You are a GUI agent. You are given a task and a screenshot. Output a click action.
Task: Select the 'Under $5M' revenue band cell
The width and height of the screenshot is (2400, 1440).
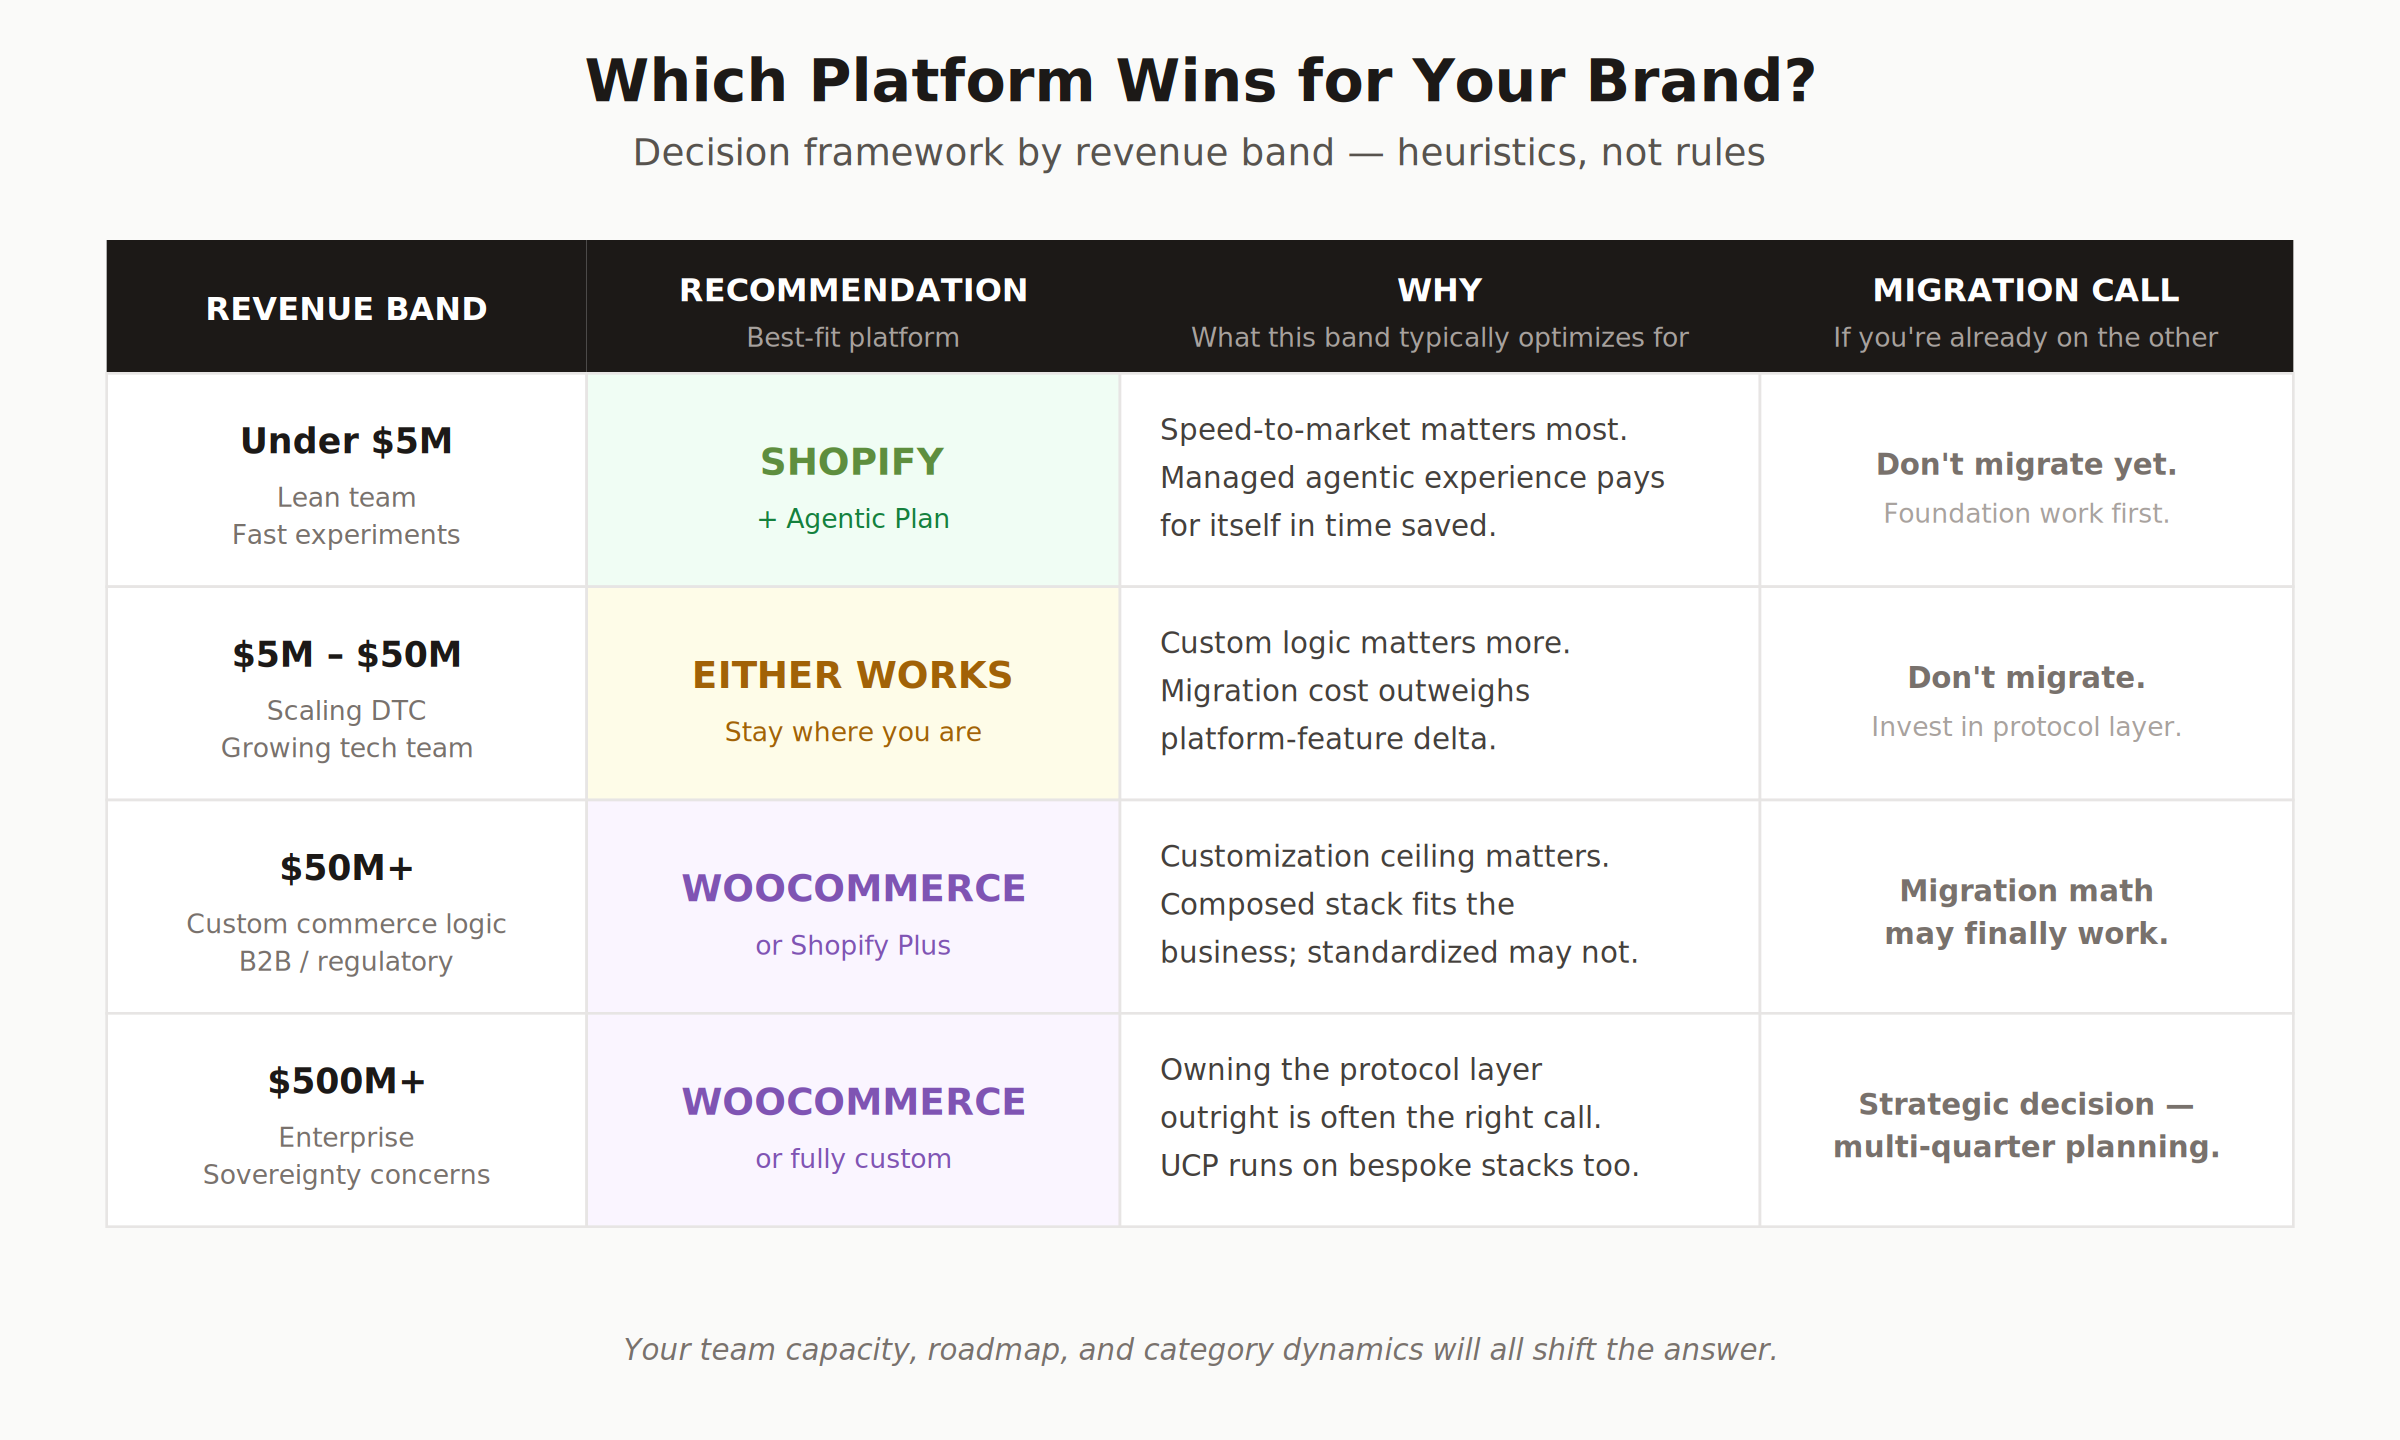pyautogui.click(x=347, y=480)
